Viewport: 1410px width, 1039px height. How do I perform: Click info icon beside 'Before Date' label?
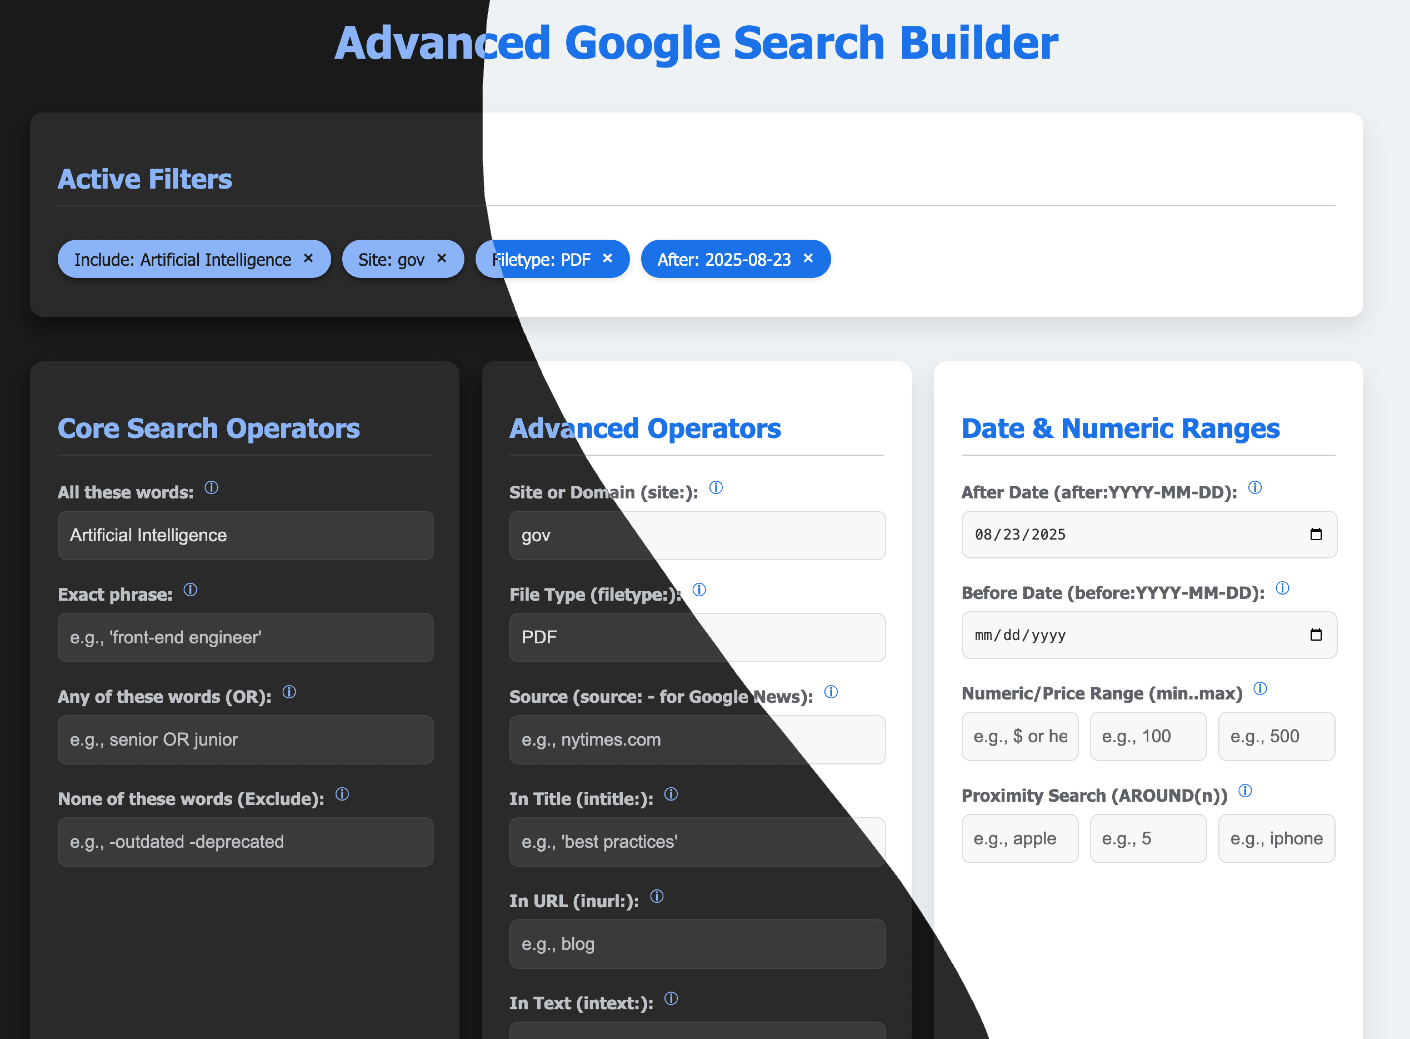coord(1283,588)
